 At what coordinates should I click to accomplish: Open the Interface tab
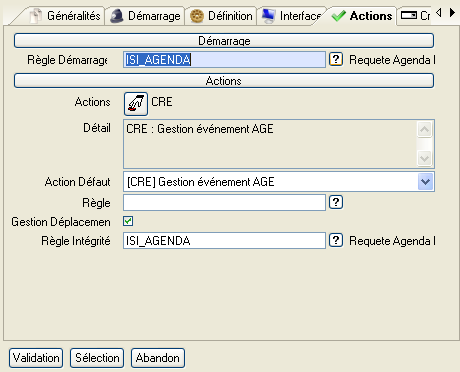291,16
